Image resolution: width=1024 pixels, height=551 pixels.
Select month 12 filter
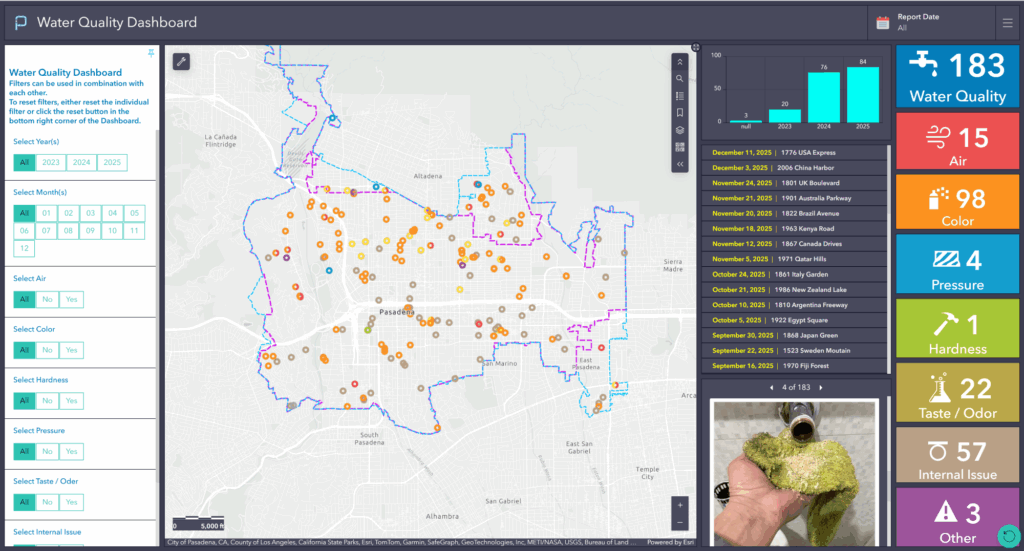(x=24, y=248)
